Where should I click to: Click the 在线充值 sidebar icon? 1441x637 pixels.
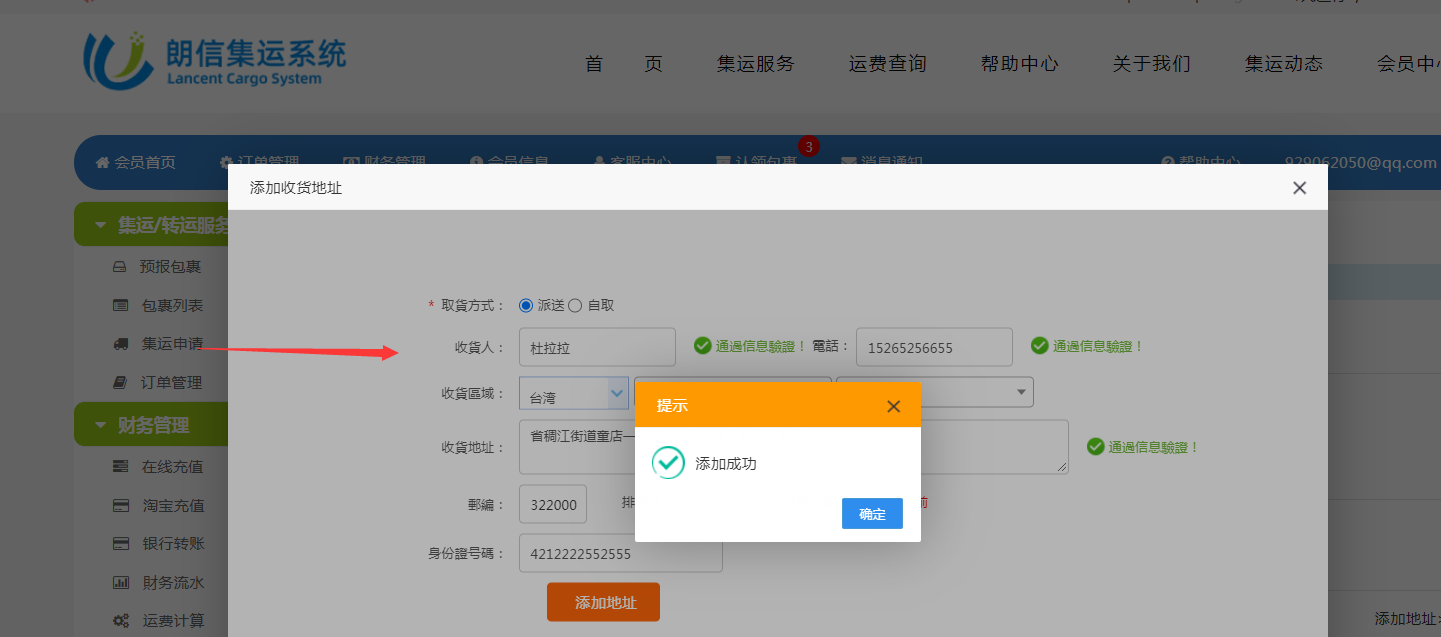point(120,467)
